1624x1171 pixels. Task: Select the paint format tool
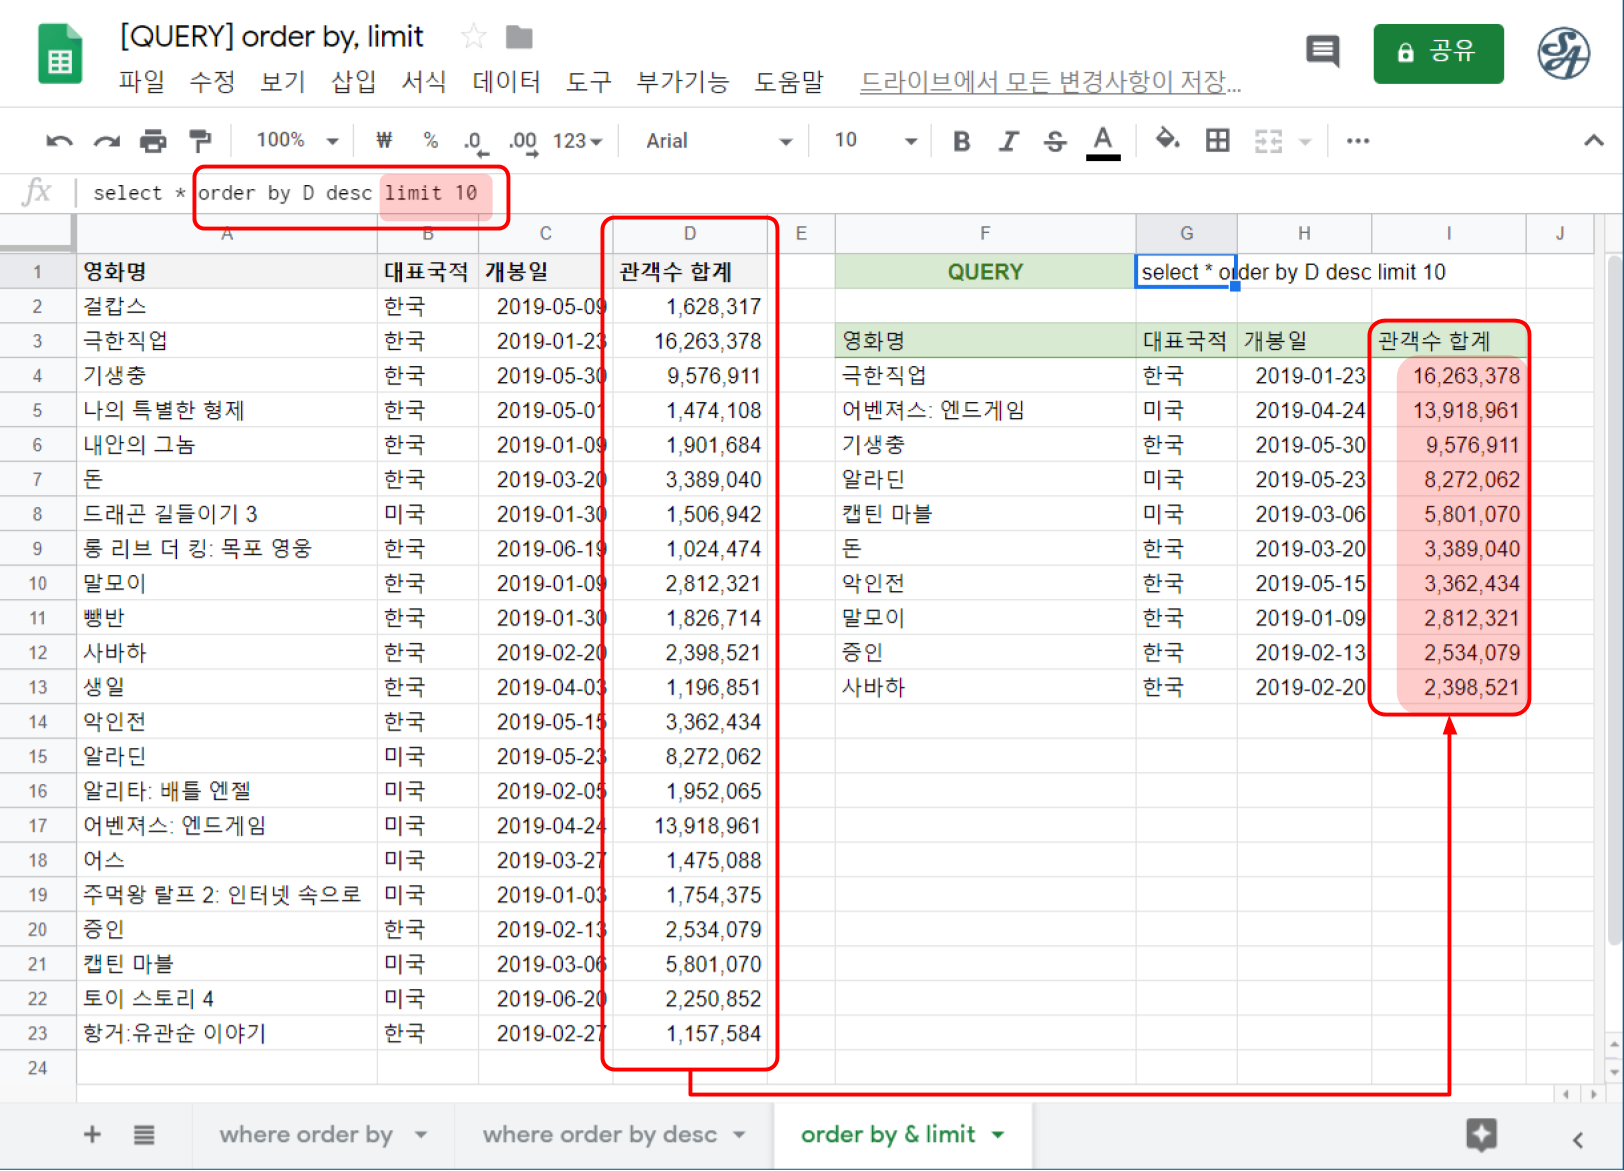pyautogui.click(x=200, y=141)
